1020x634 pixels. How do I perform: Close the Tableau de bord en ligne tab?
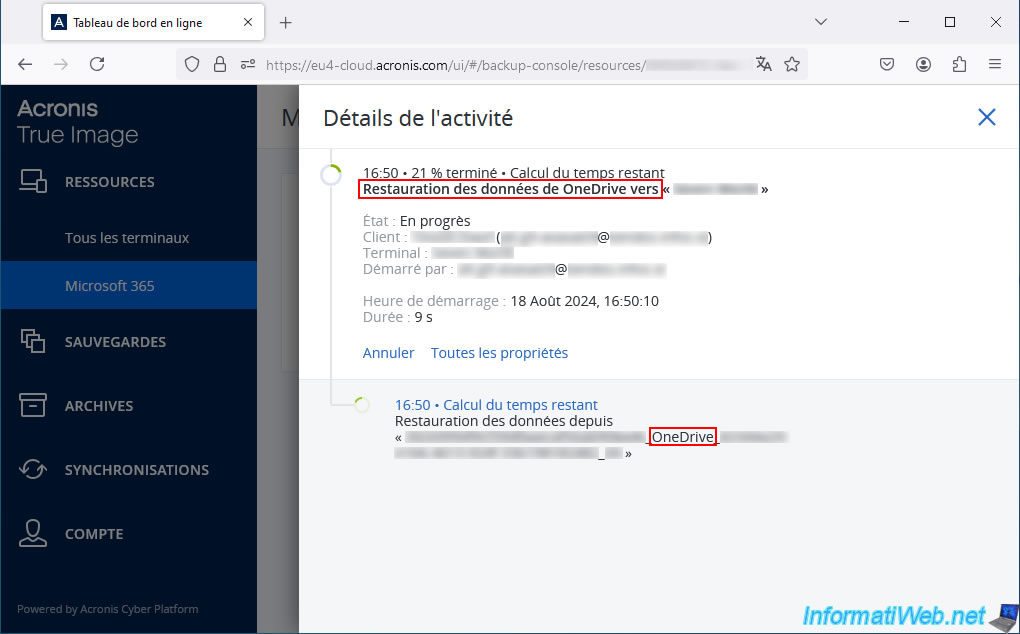coord(248,22)
